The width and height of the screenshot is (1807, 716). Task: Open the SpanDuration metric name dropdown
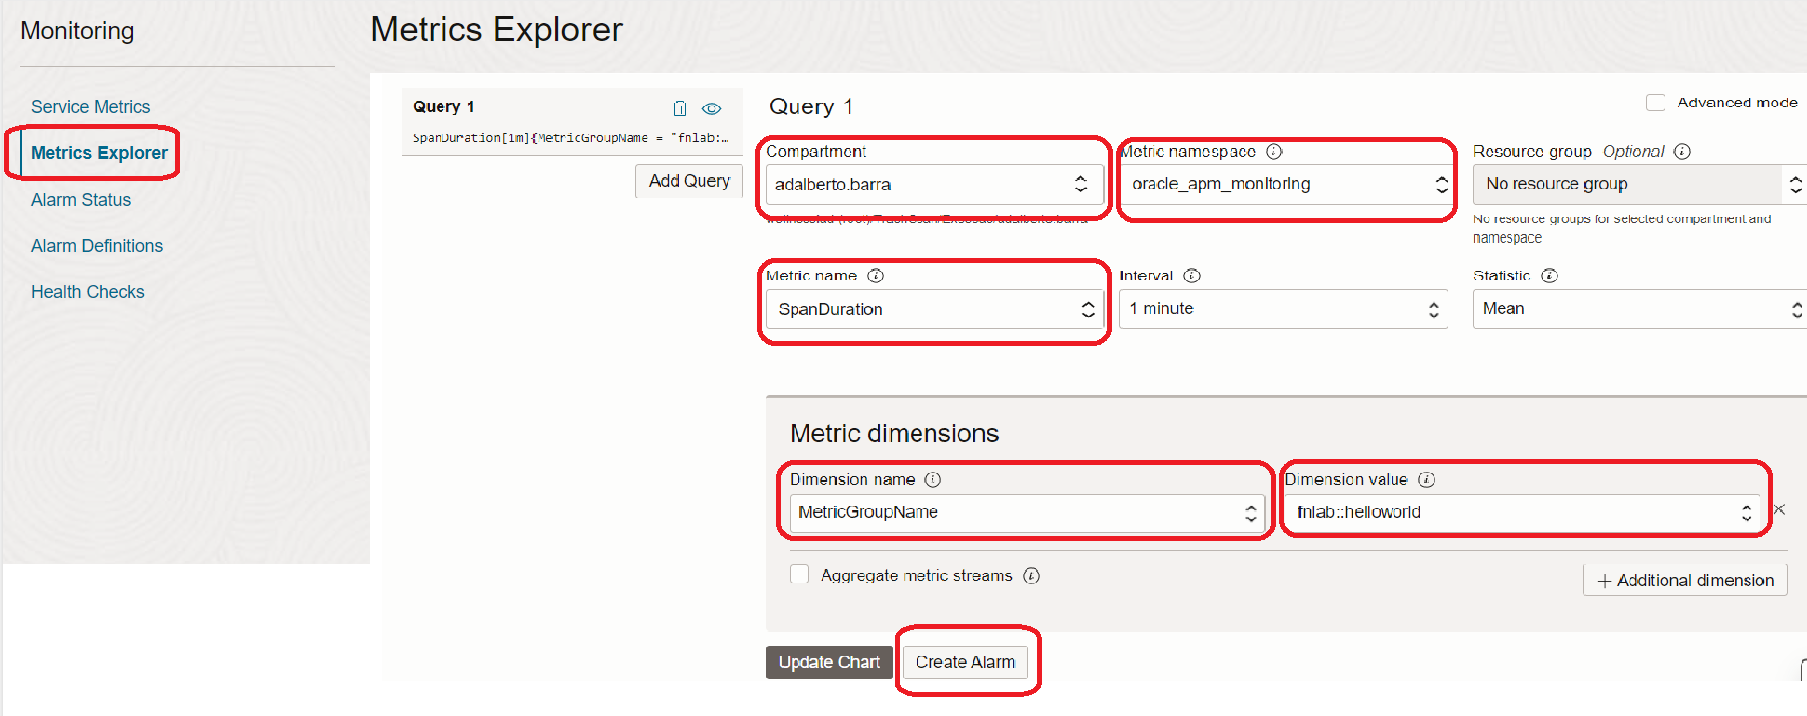[935, 310]
